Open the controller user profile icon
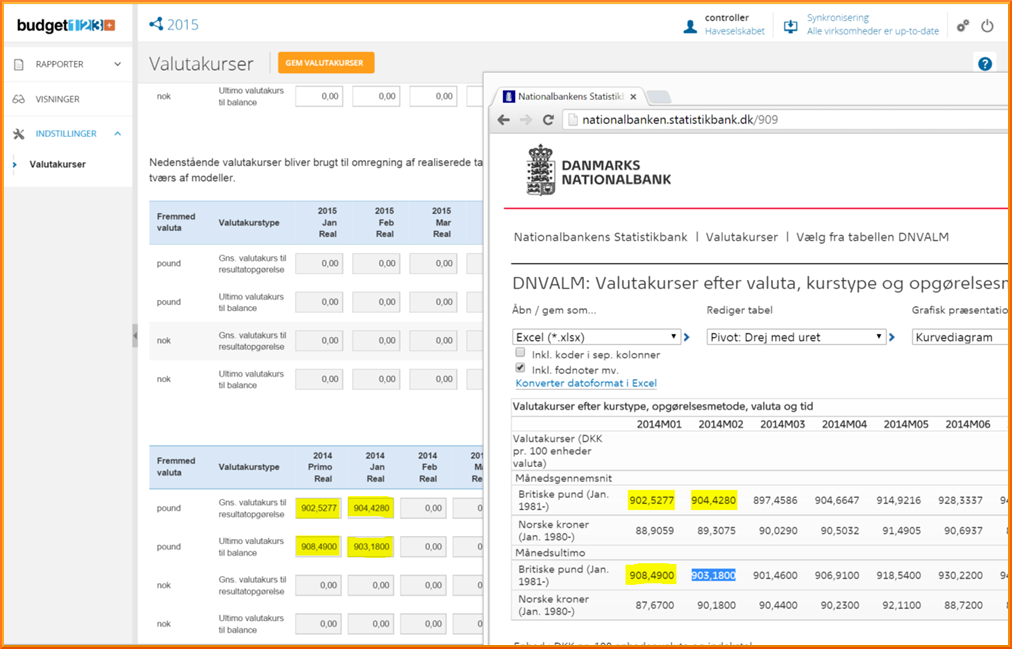Screen dimensions: 1012x649 tap(690, 26)
